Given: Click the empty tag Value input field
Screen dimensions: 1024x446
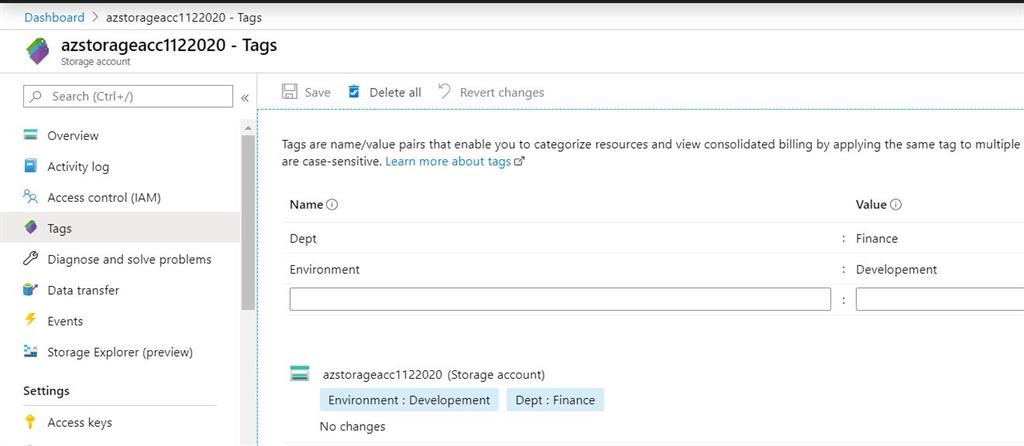Looking at the screenshot, I should coord(938,300).
